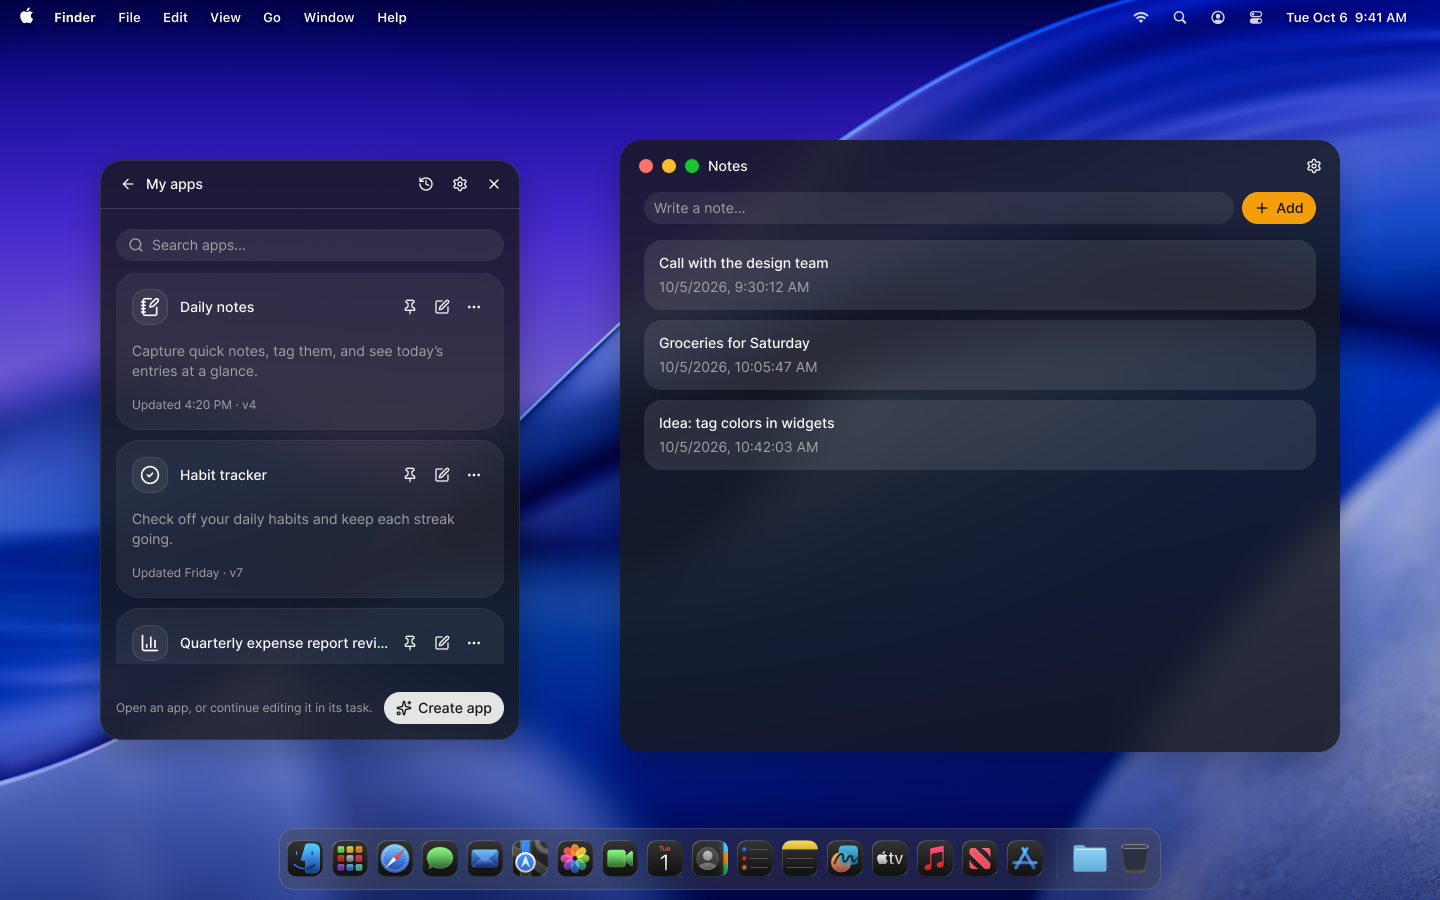Image resolution: width=1440 pixels, height=900 pixels.
Task: Open App Store from the Dock
Action: 1025,859
